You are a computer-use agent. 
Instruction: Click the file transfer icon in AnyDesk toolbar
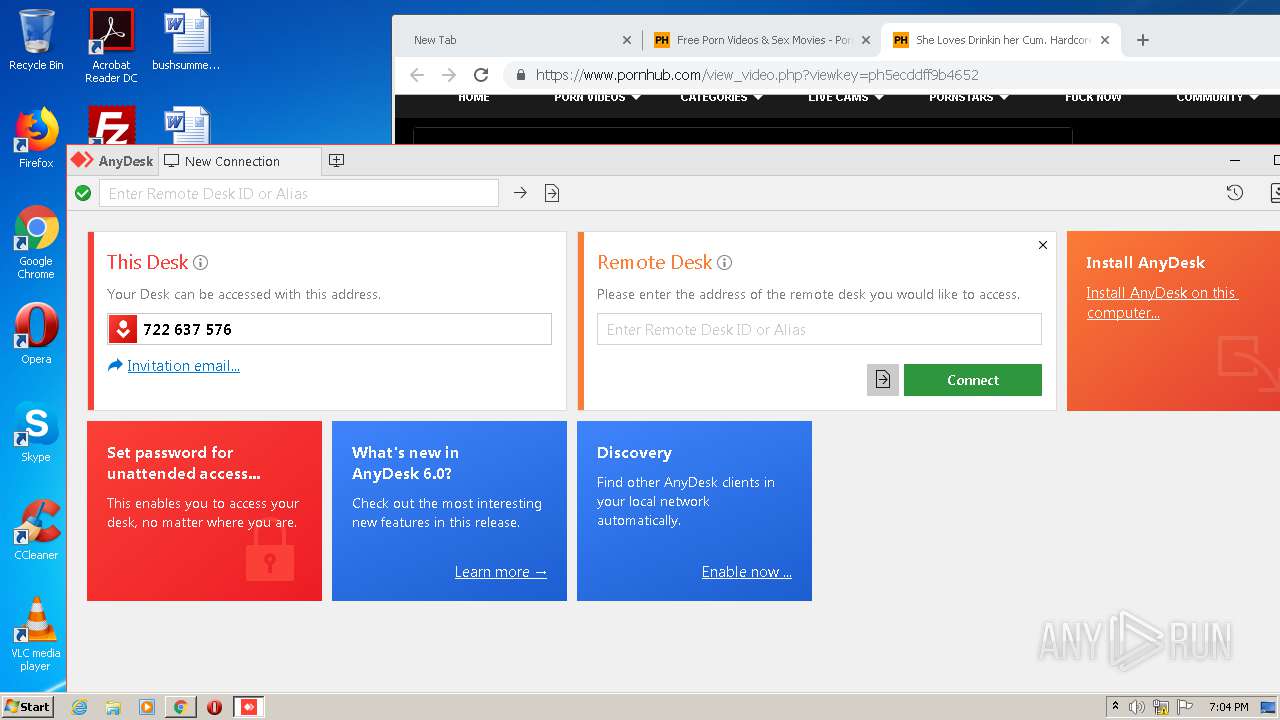(x=552, y=193)
